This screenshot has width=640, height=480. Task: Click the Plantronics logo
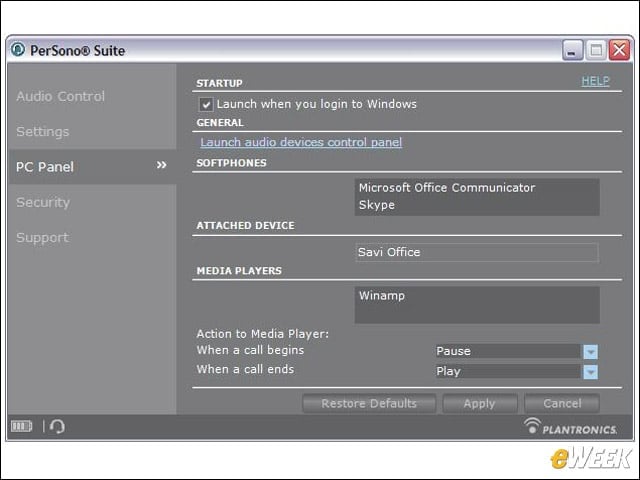coord(570,427)
